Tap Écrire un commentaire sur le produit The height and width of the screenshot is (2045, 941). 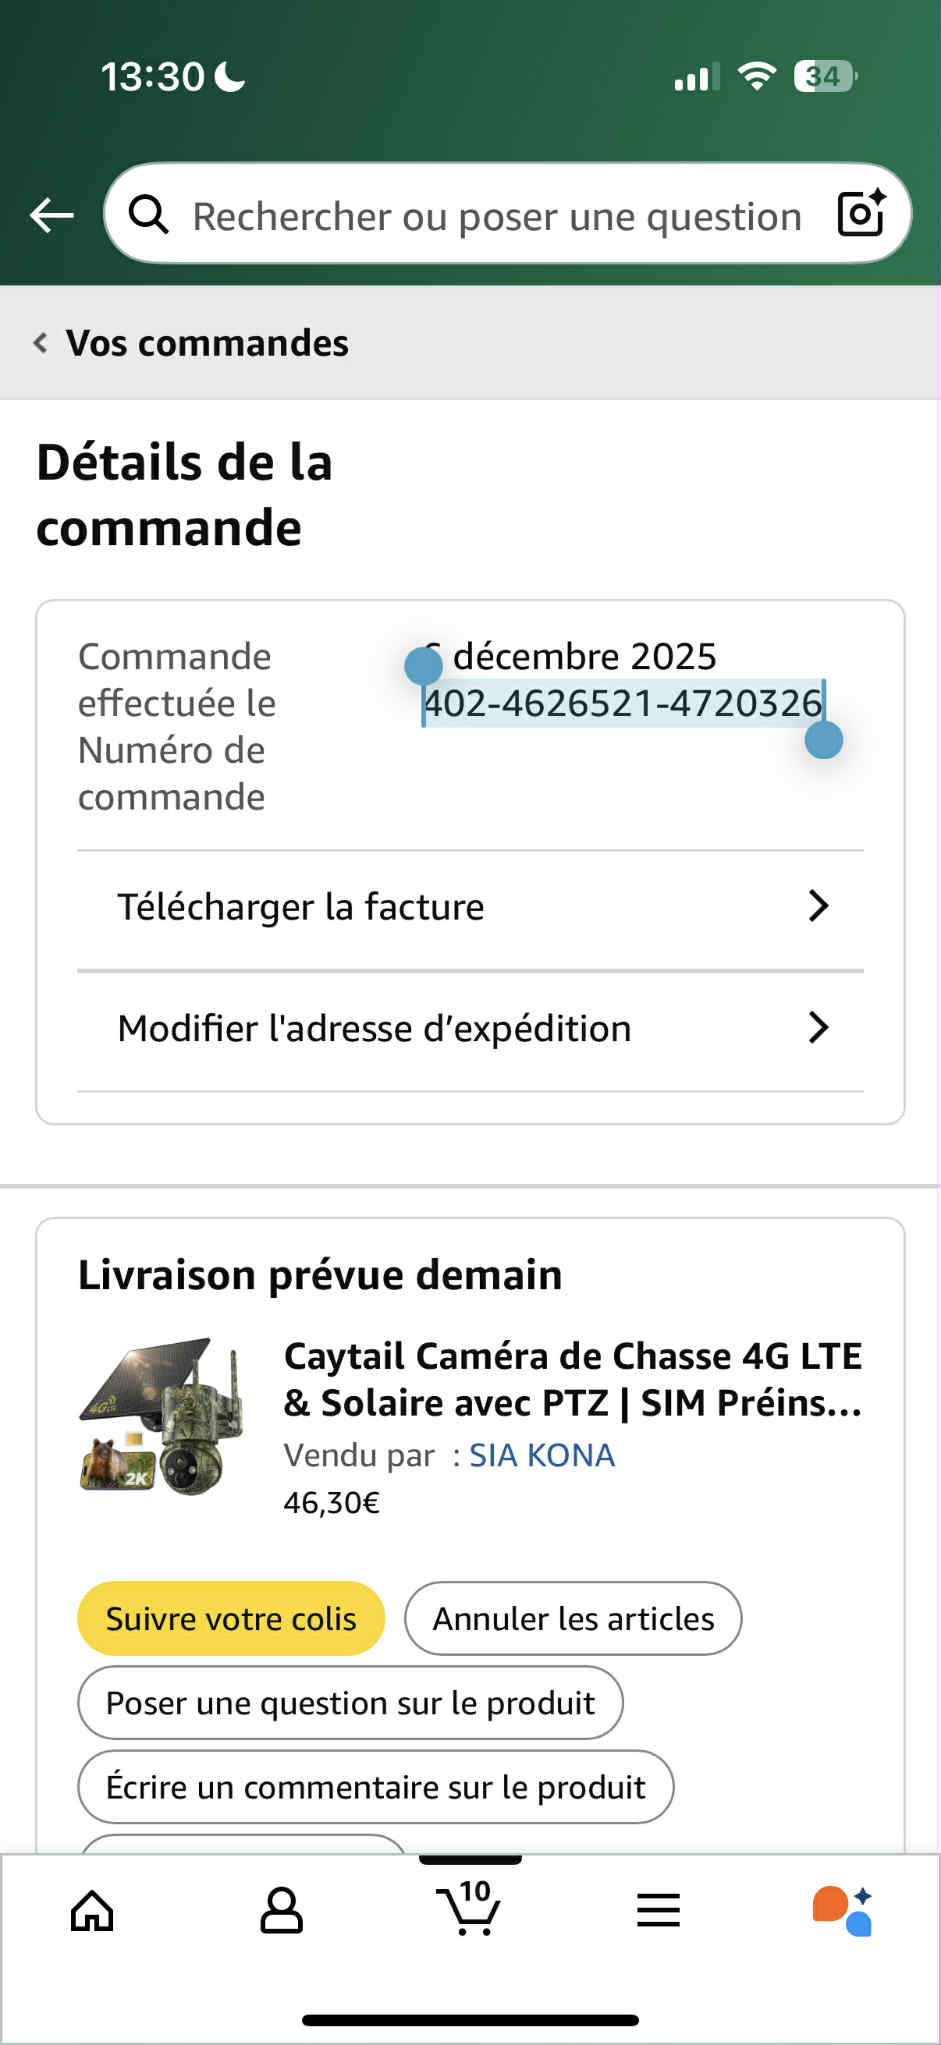375,1787
